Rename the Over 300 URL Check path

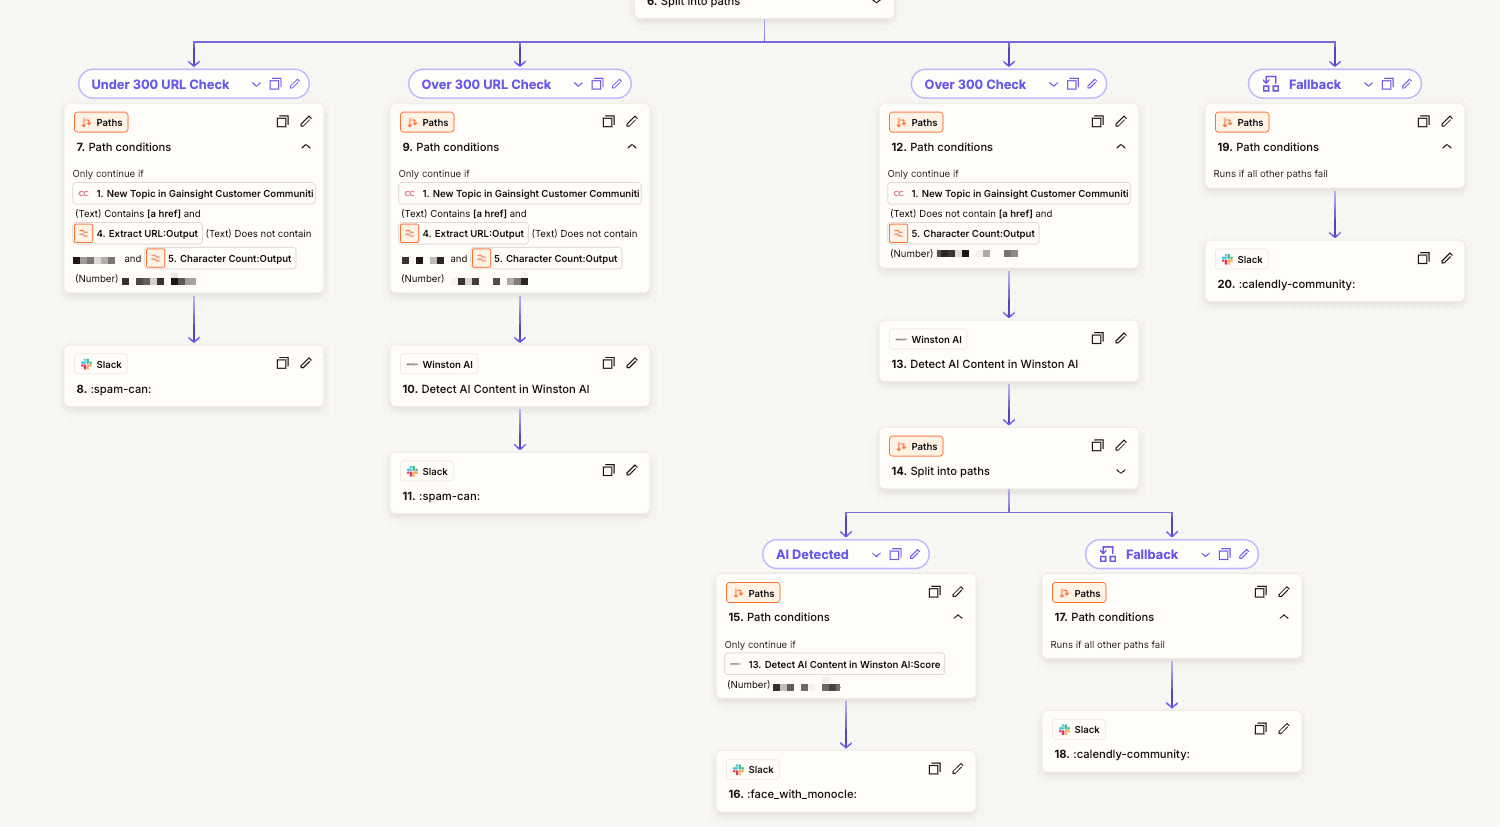pyautogui.click(x=617, y=84)
